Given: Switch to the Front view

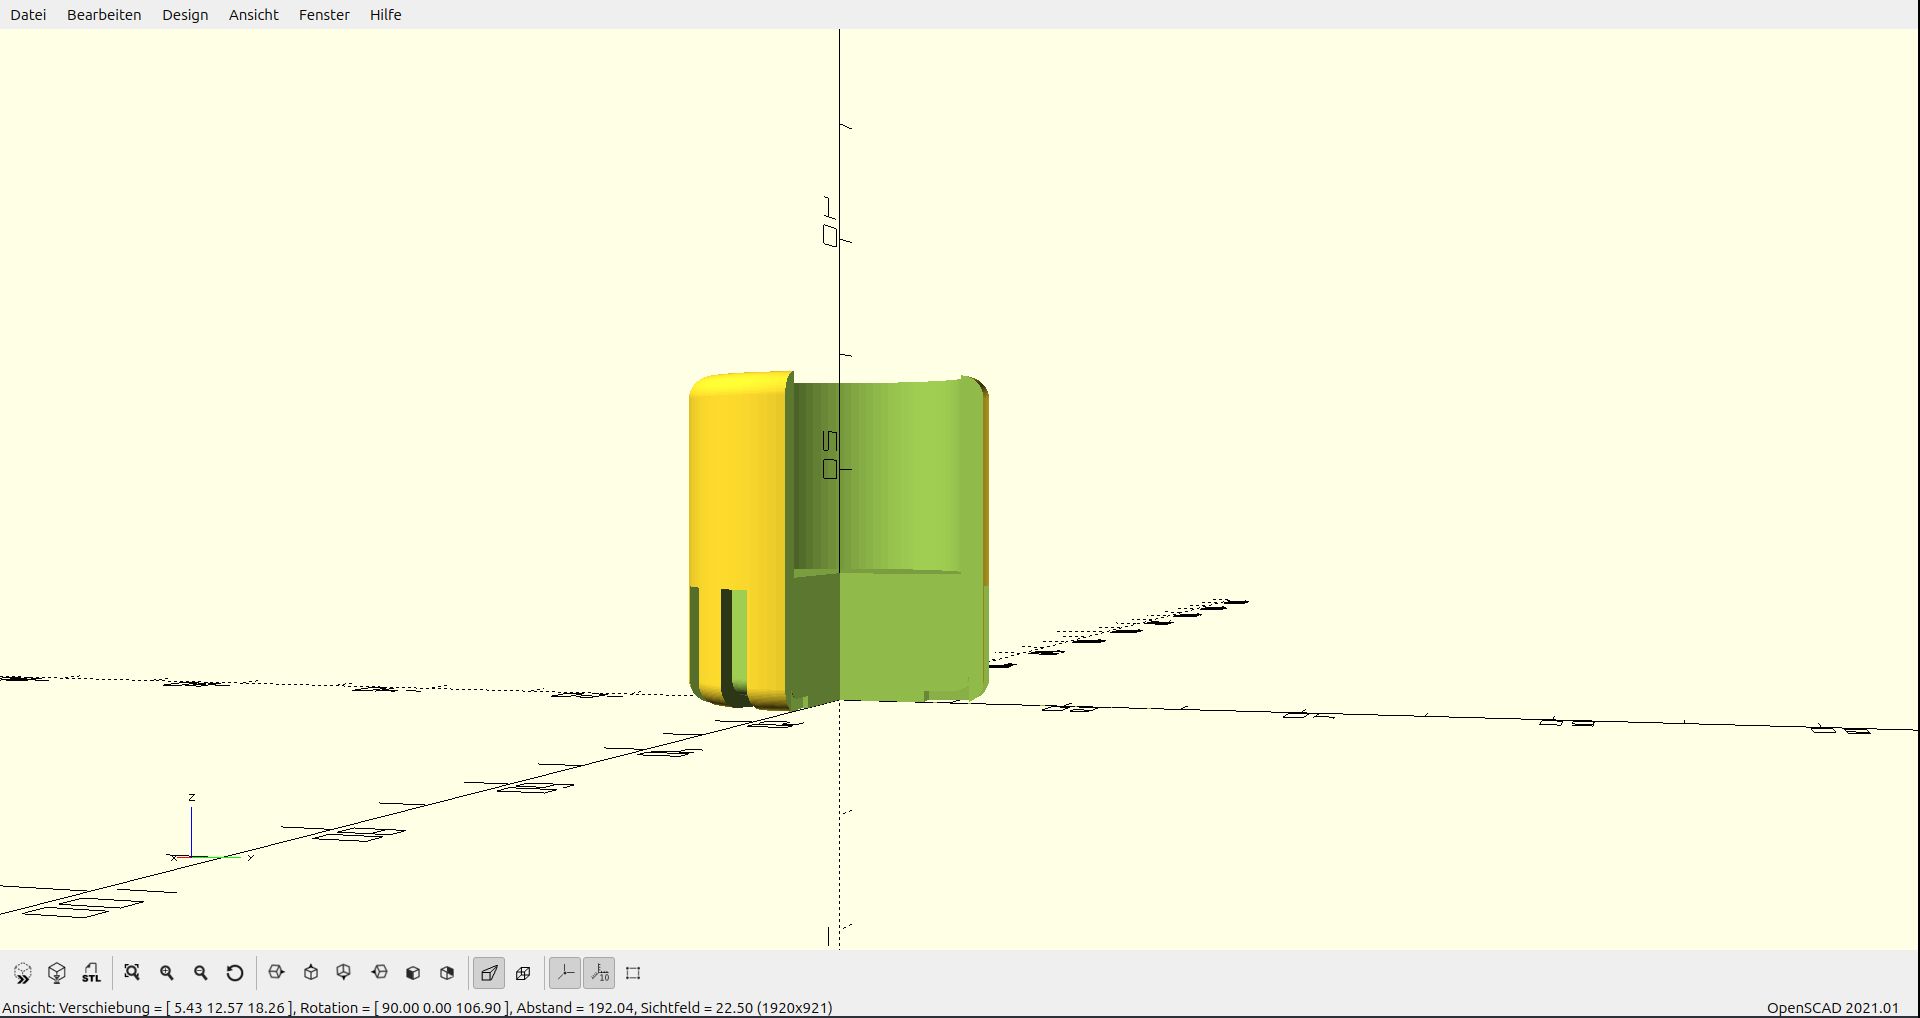Looking at the screenshot, I should pyautogui.click(x=413, y=973).
